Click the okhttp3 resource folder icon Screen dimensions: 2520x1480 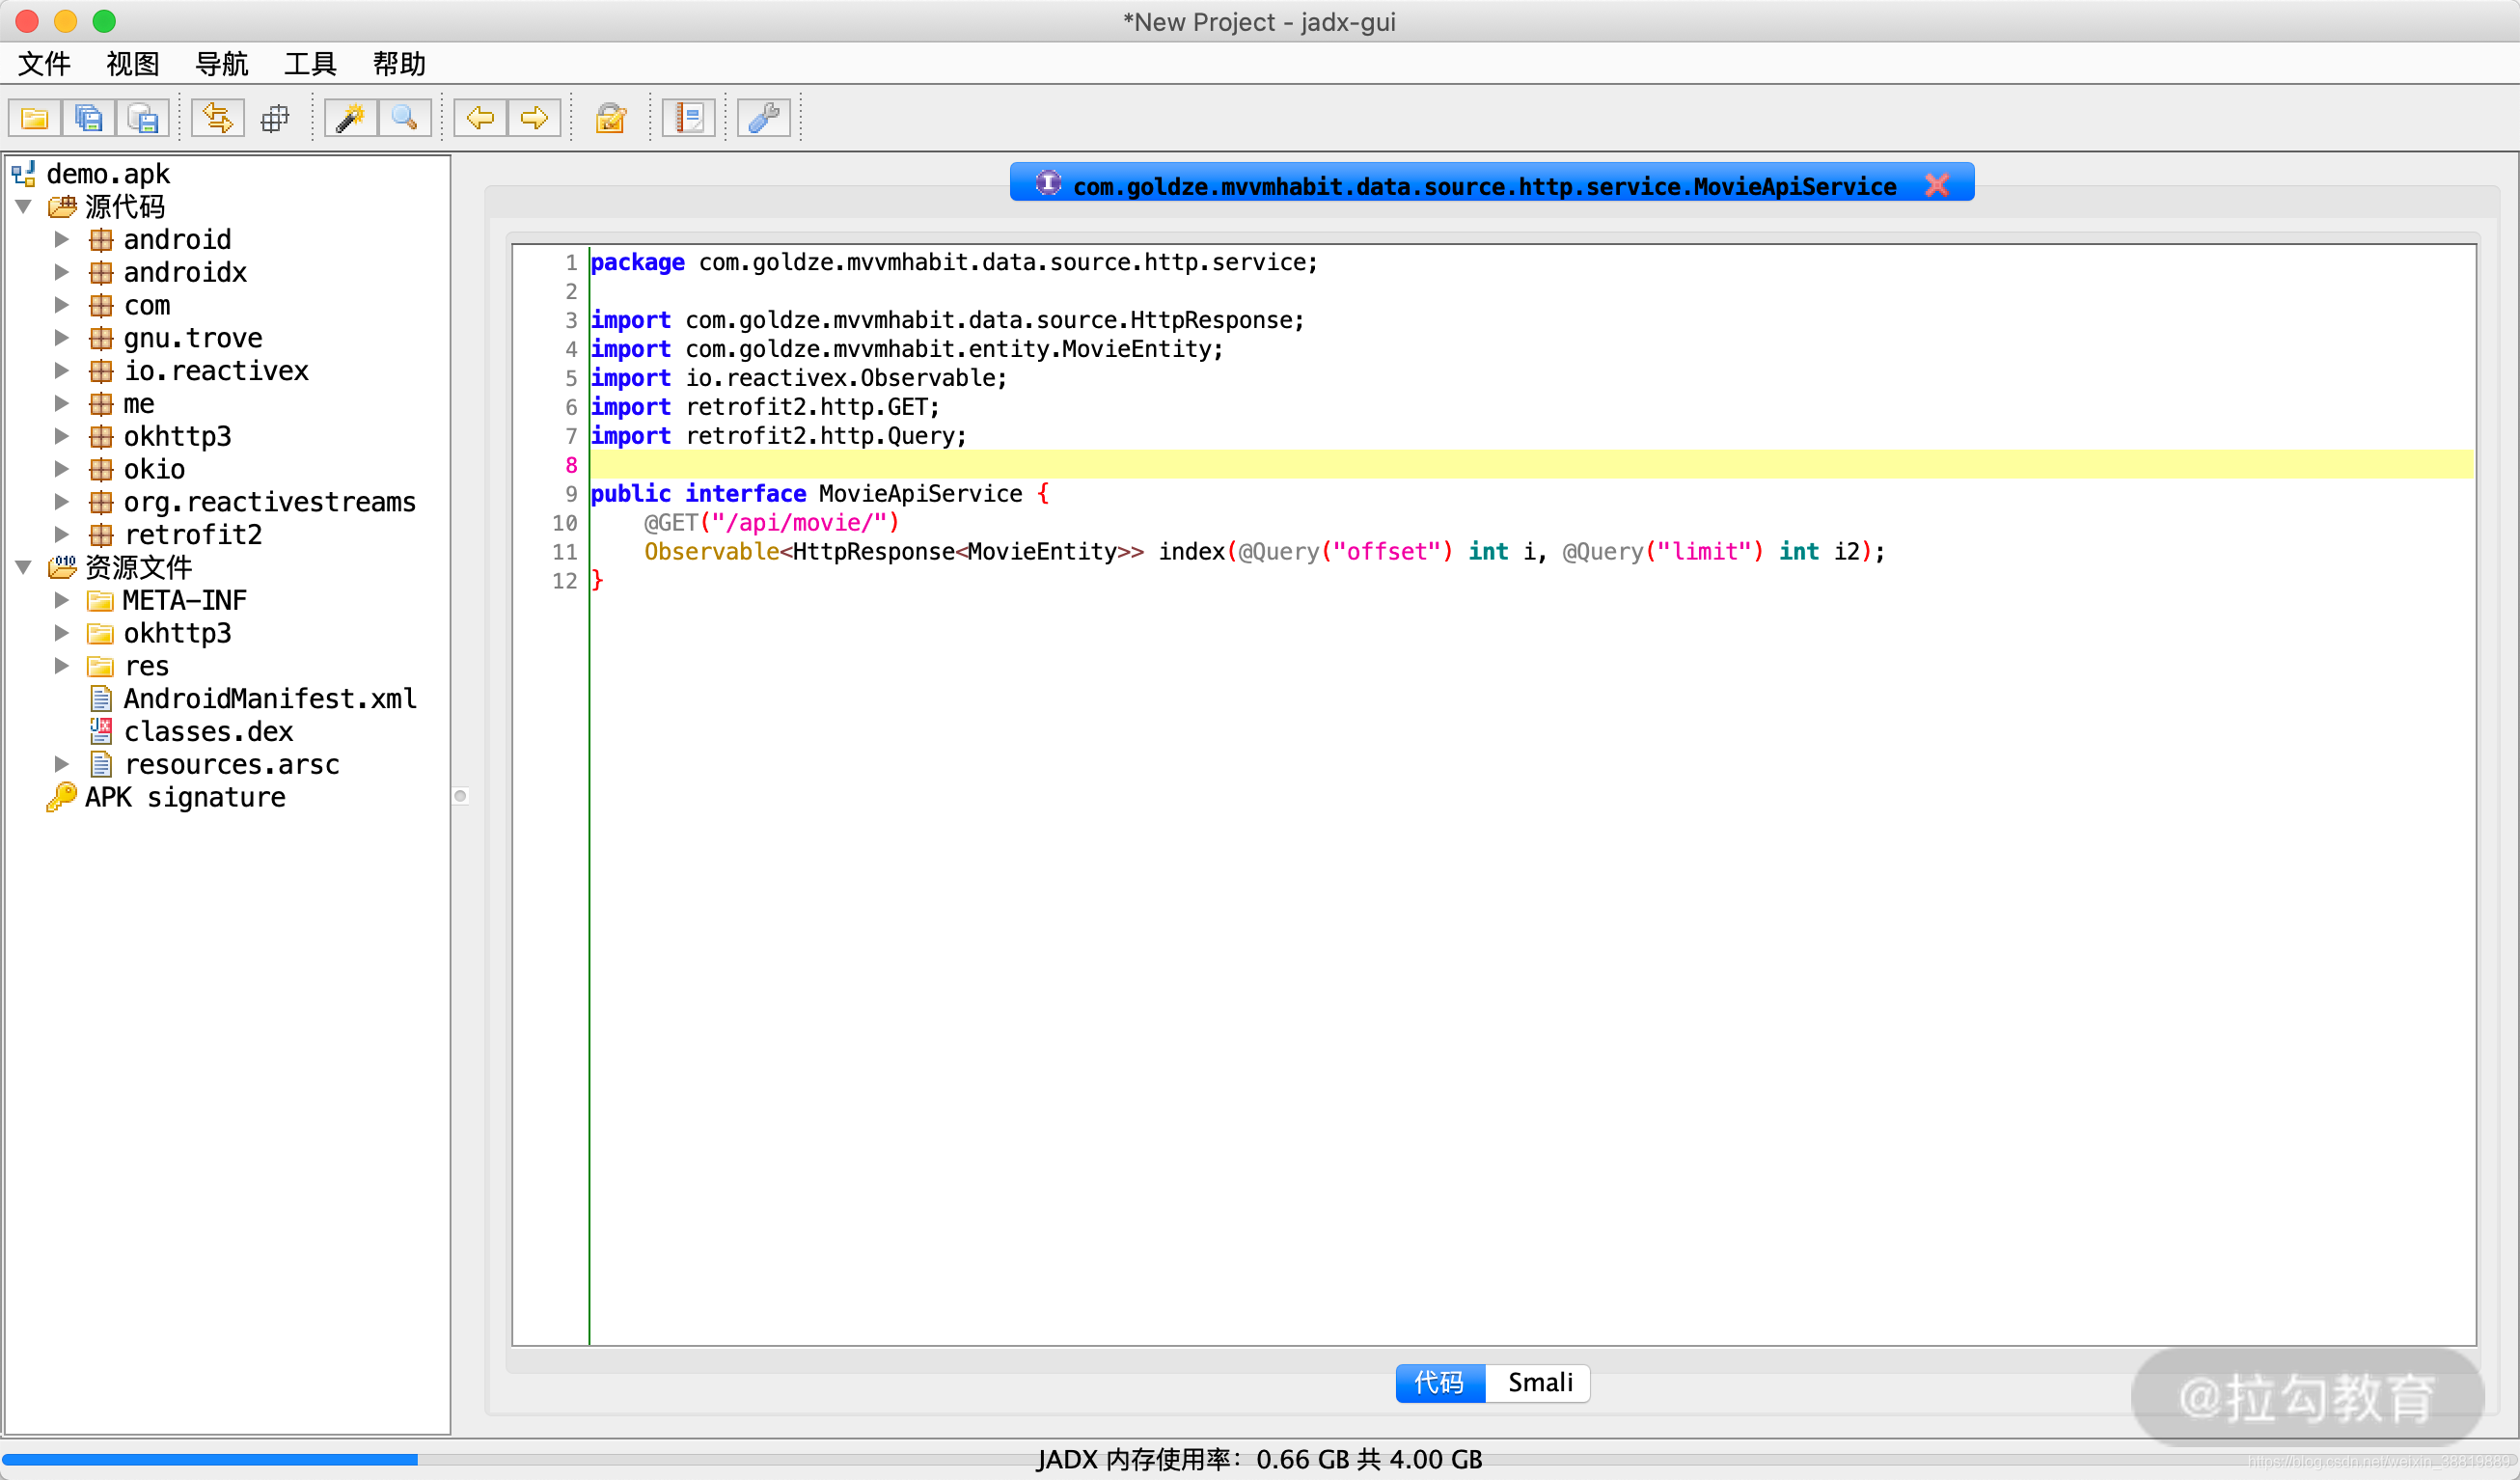coord(100,633)
